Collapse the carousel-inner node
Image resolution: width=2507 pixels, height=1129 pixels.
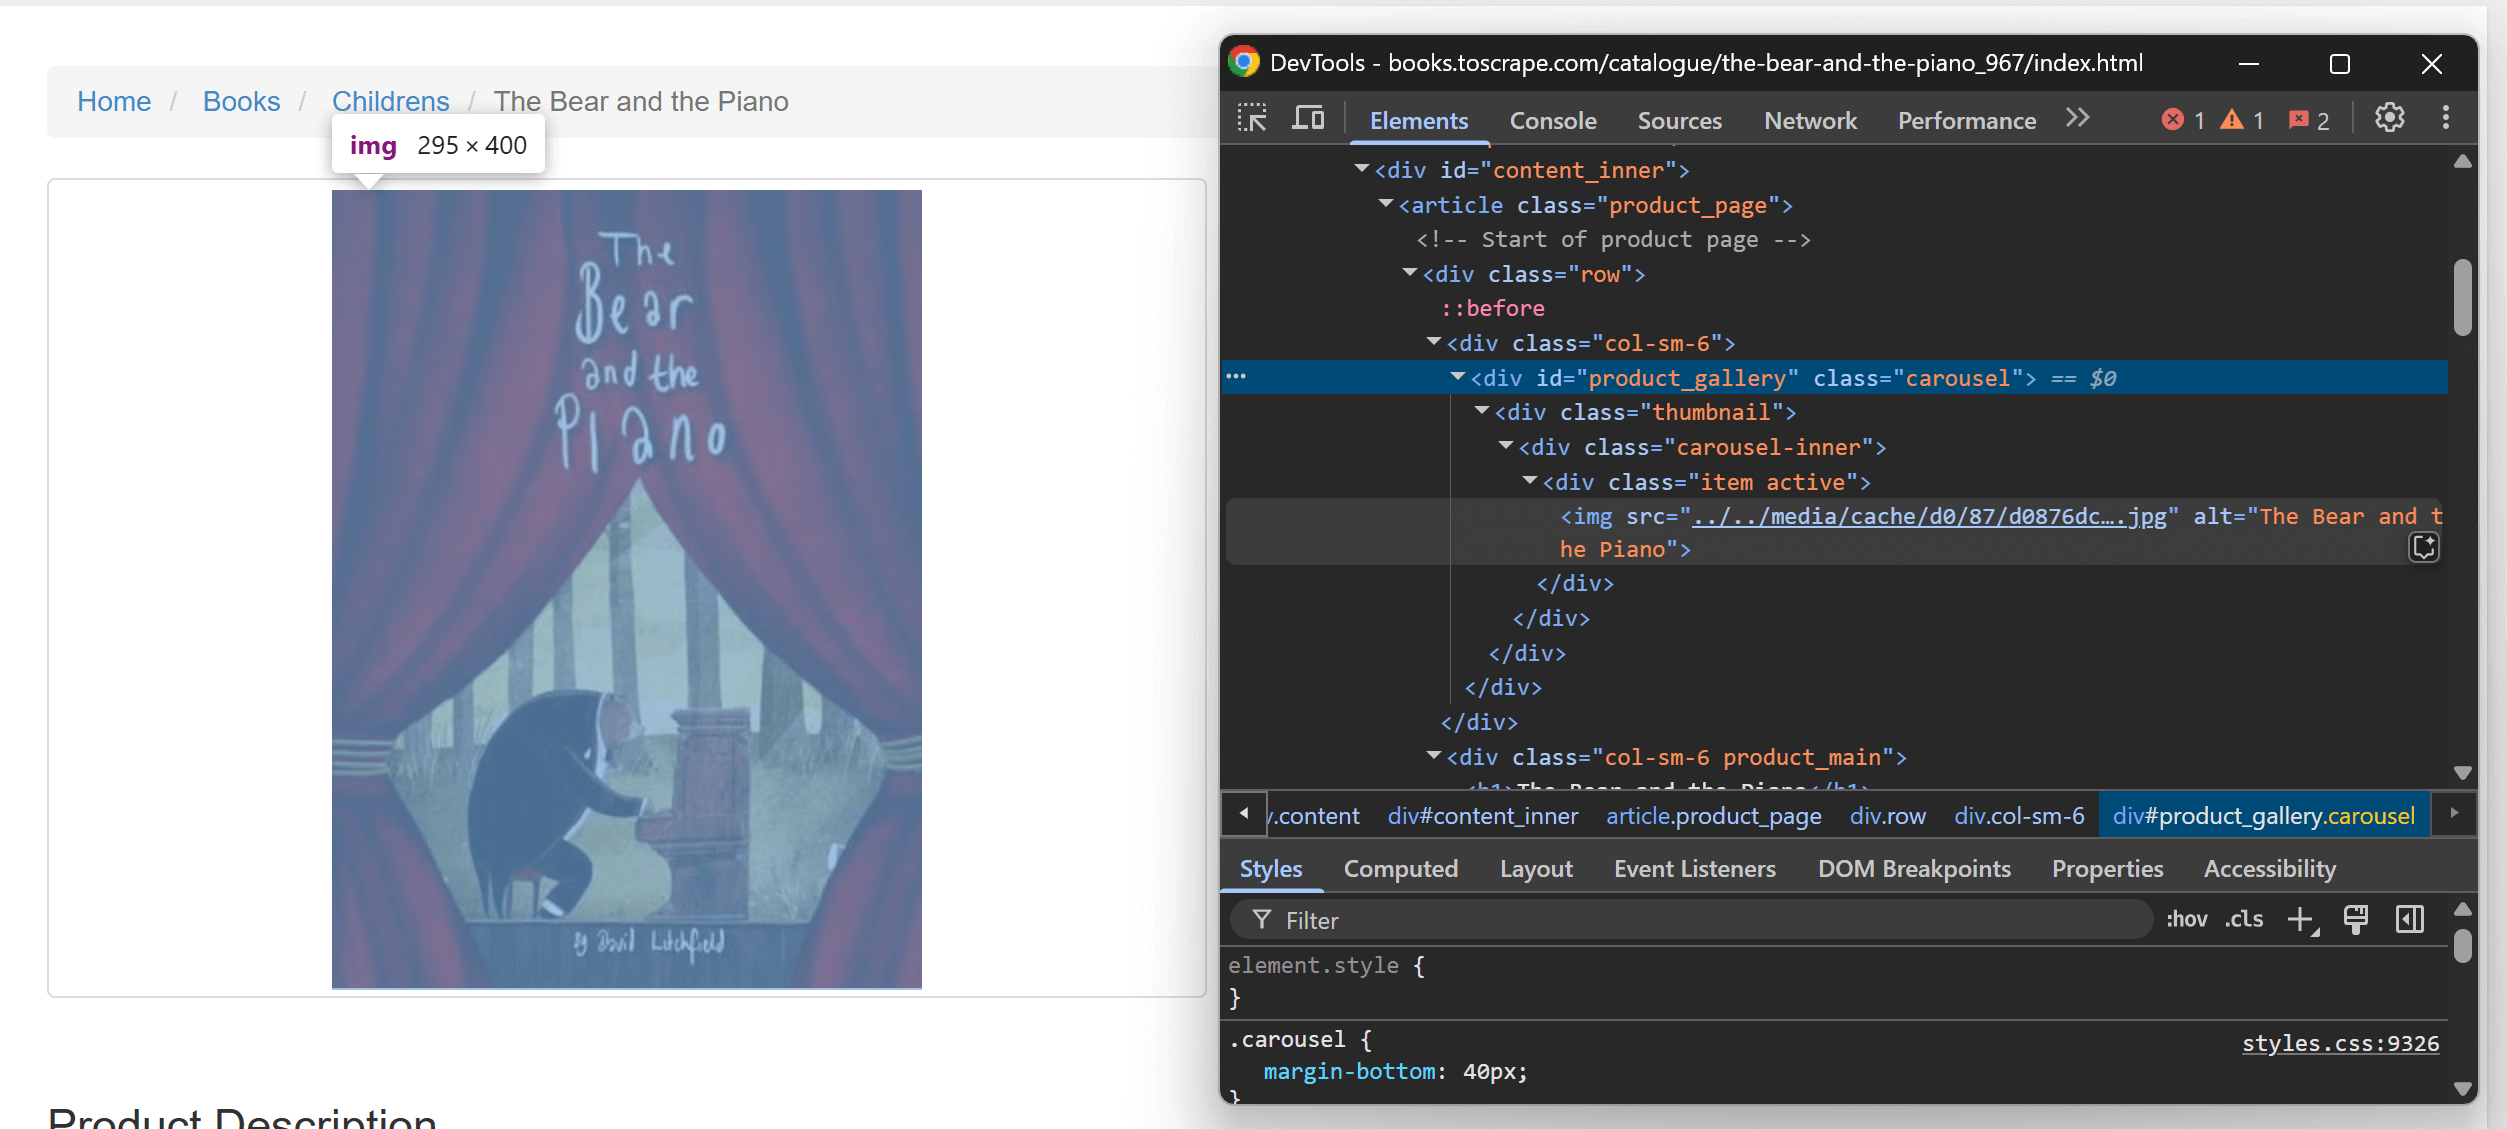click(x=1506, y=445)
